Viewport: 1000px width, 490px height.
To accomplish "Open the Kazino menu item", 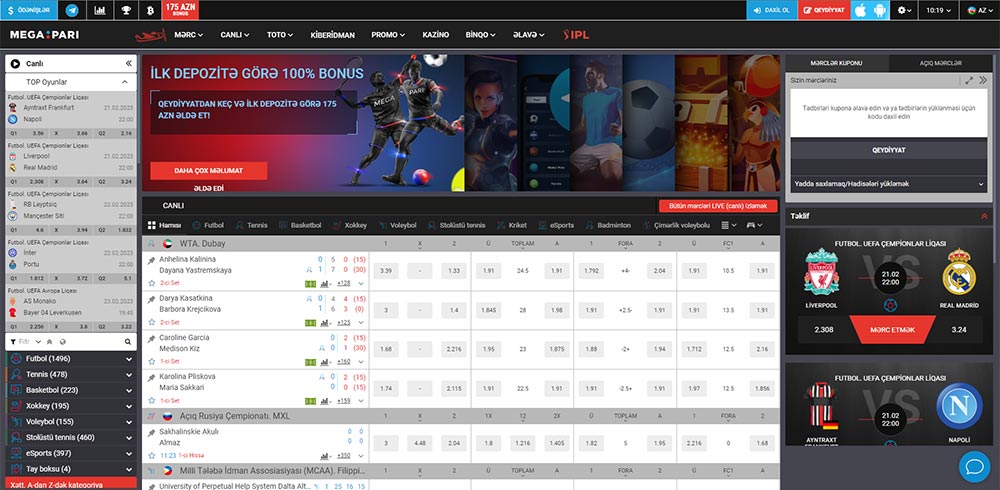I will pyautogui.click(x=435, y=35).
